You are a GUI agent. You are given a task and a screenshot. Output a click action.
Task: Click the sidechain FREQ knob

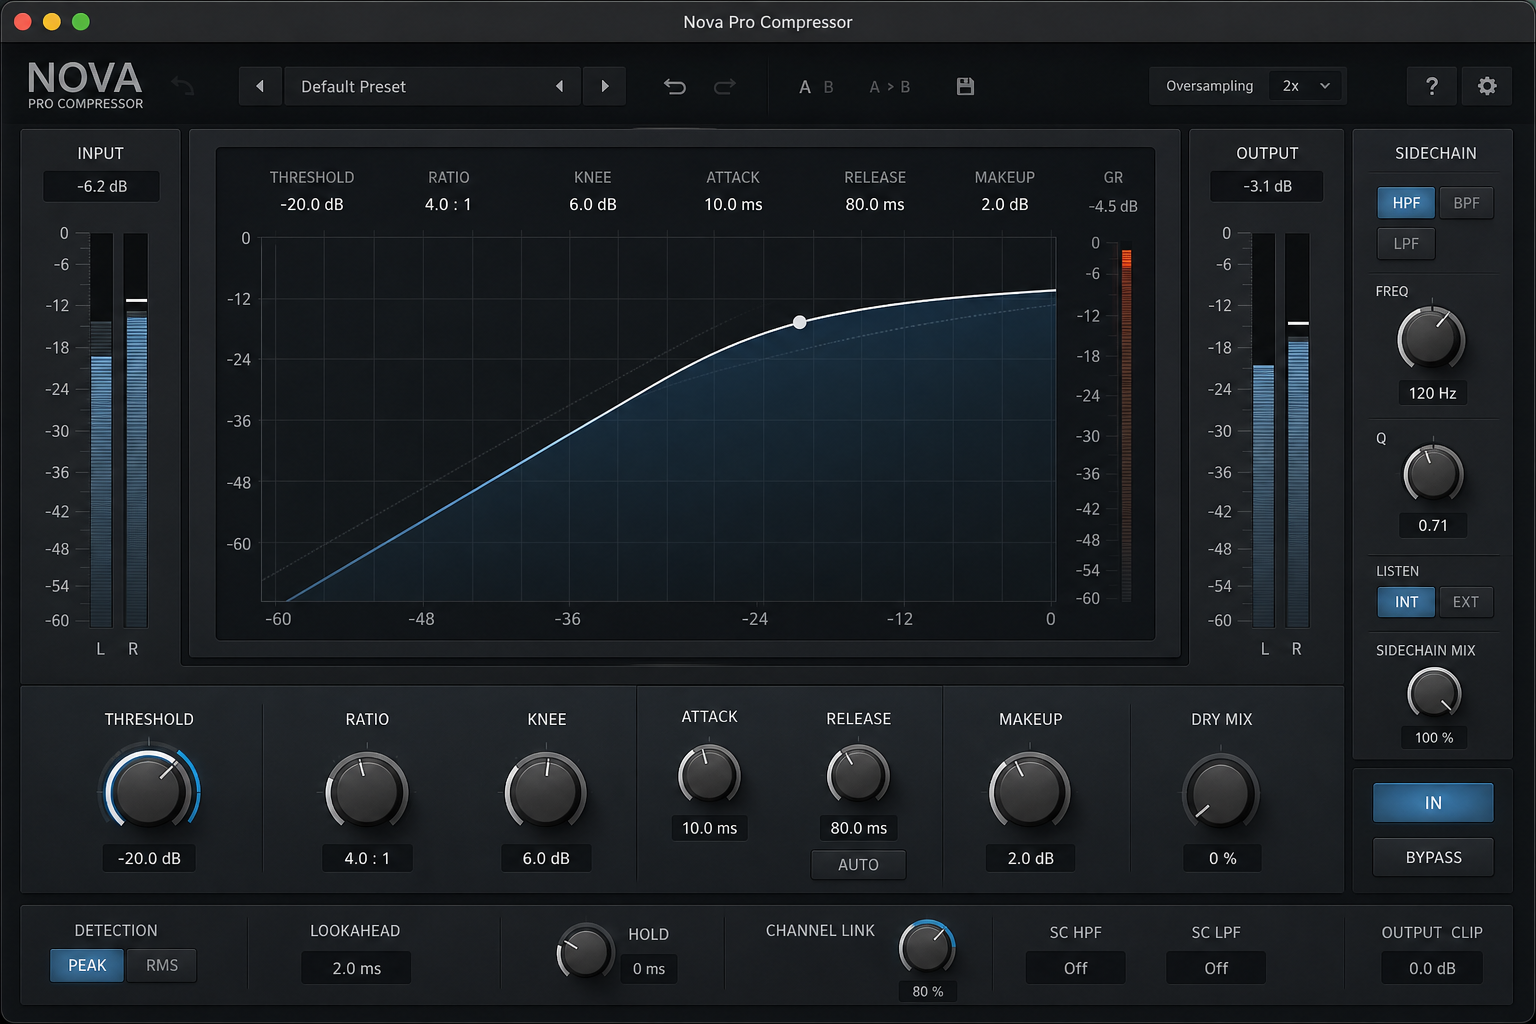1431,339
